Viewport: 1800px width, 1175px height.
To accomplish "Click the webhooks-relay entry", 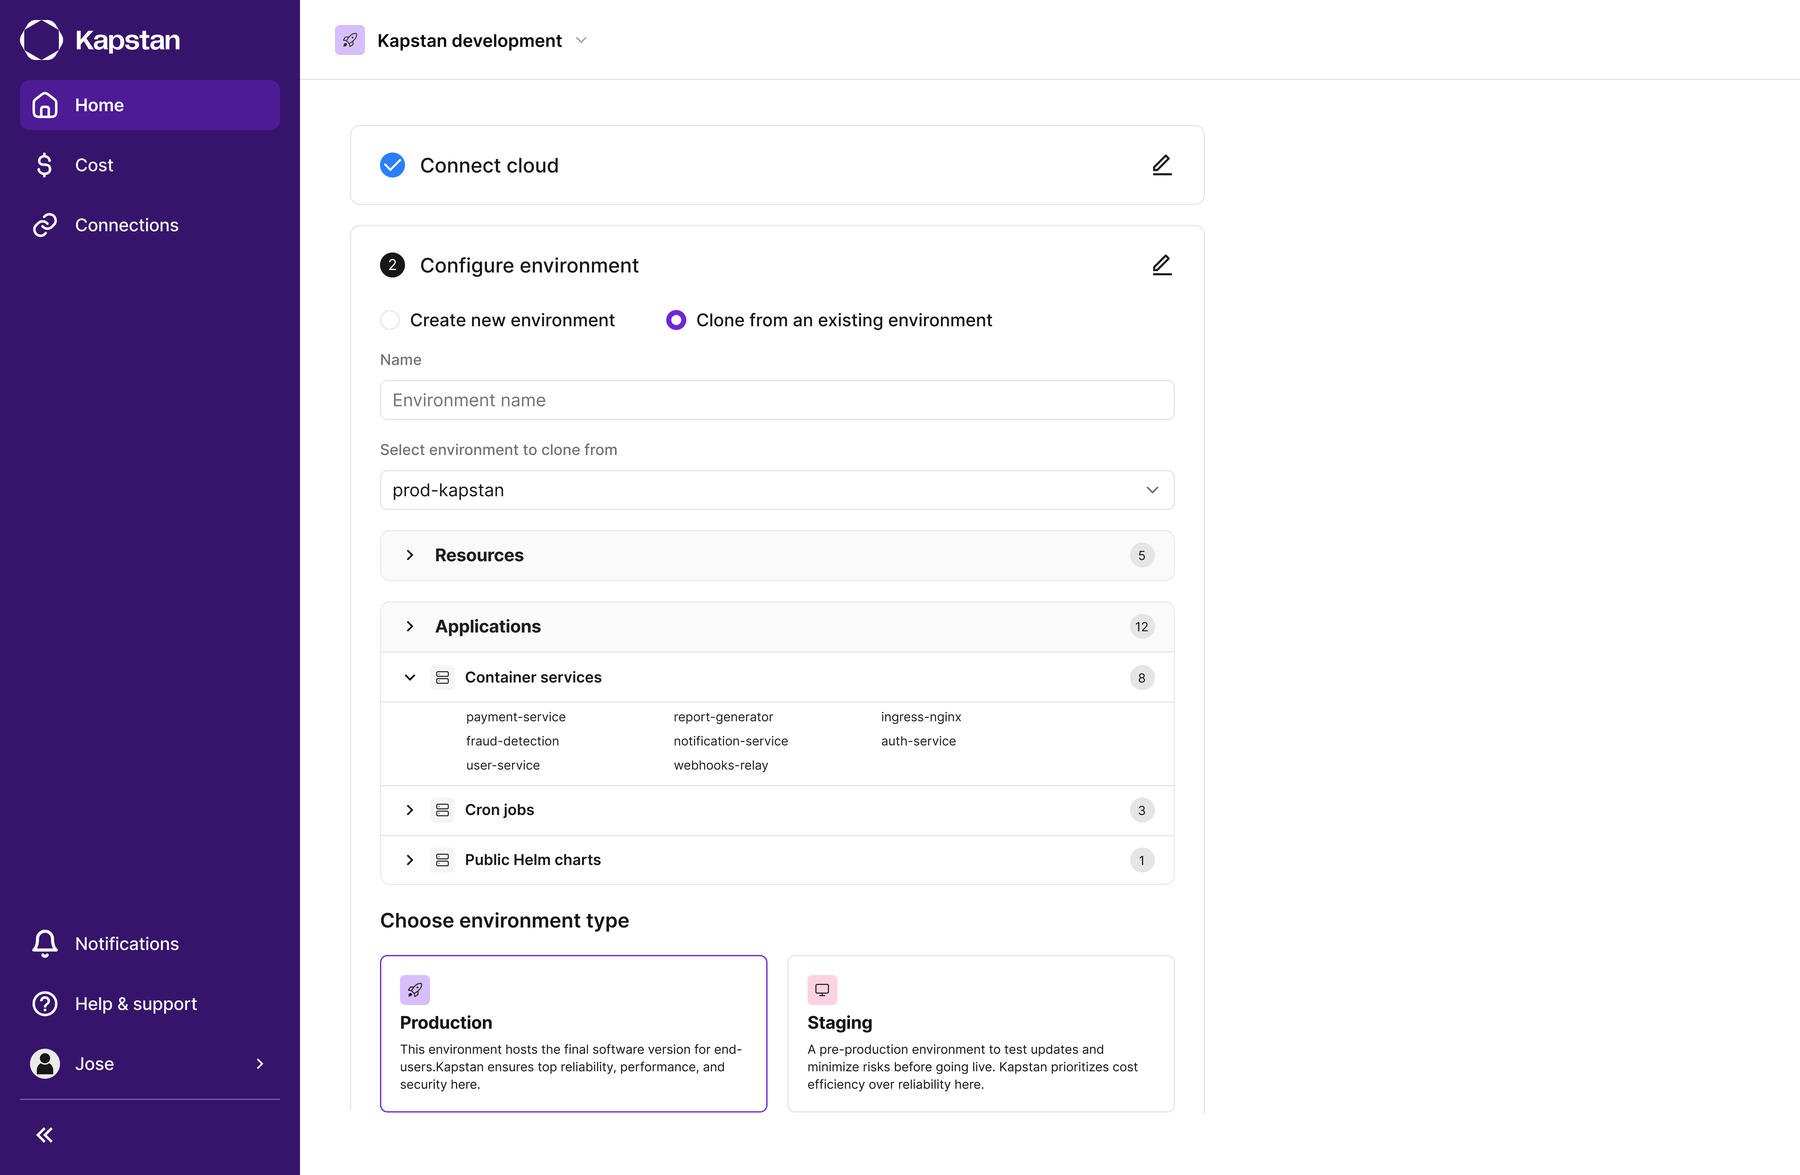I will tap(721, 765).
